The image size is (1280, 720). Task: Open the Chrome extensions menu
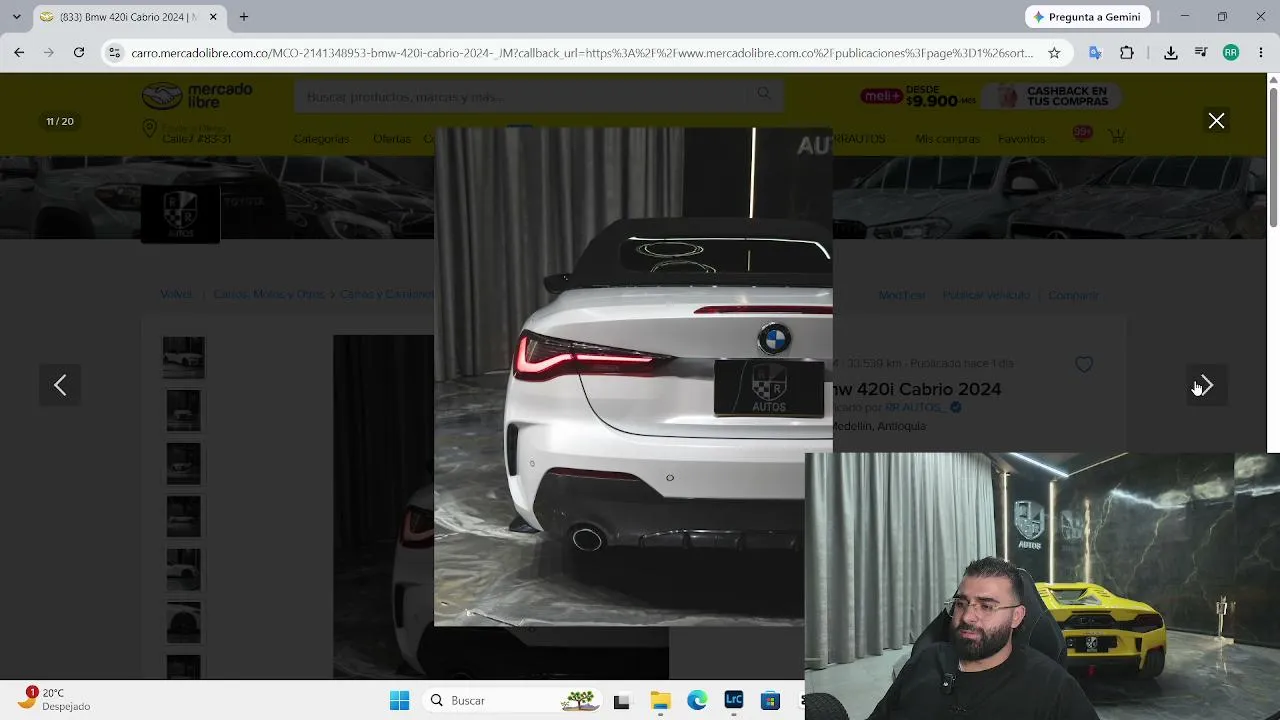point(1127,53)
